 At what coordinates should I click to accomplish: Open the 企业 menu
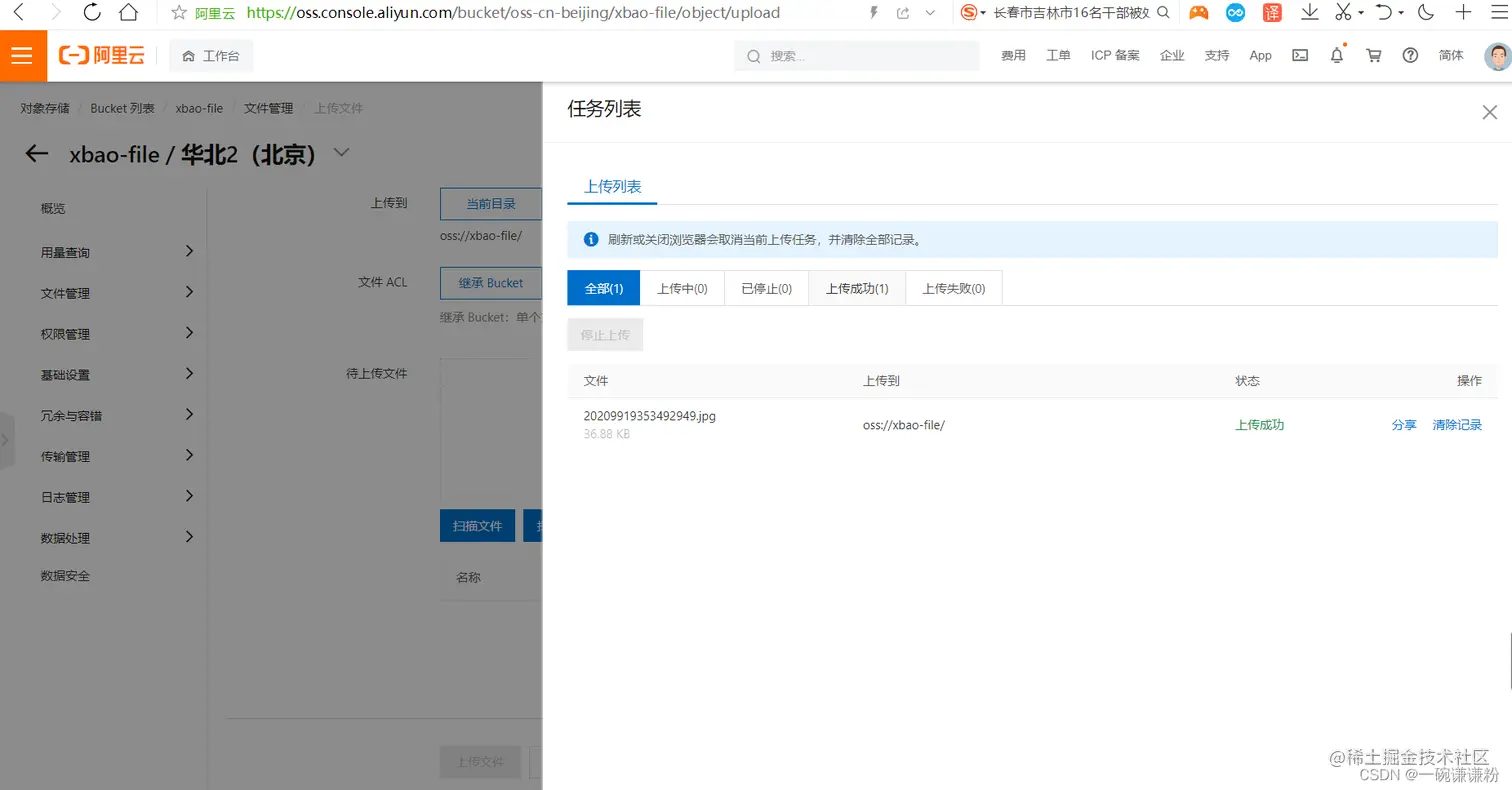pos(1172,56)
